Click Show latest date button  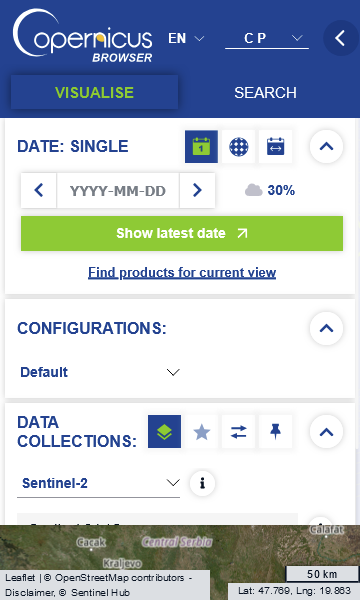[182, 233]
